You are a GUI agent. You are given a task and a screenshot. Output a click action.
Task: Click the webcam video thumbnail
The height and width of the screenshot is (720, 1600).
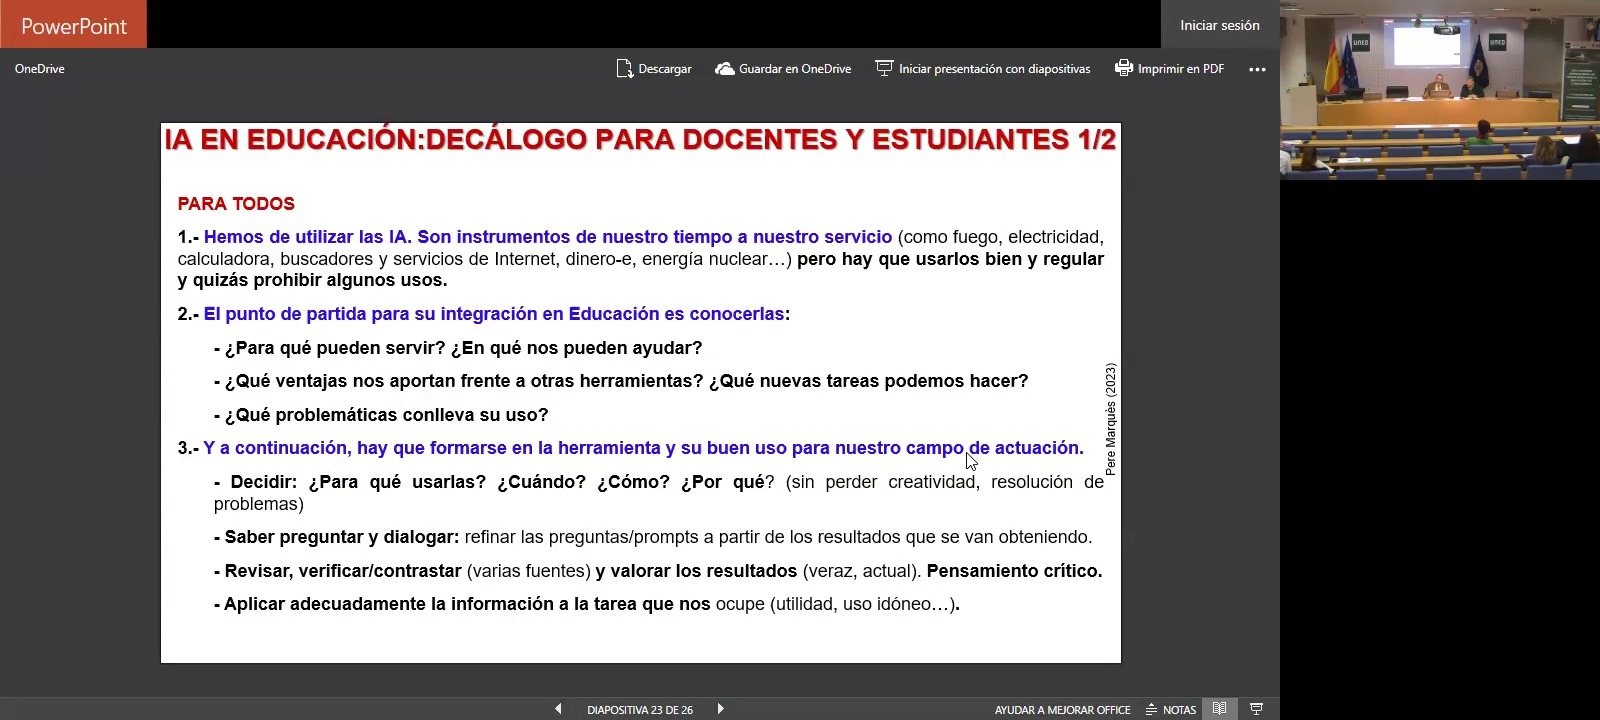coord(1439,90)
